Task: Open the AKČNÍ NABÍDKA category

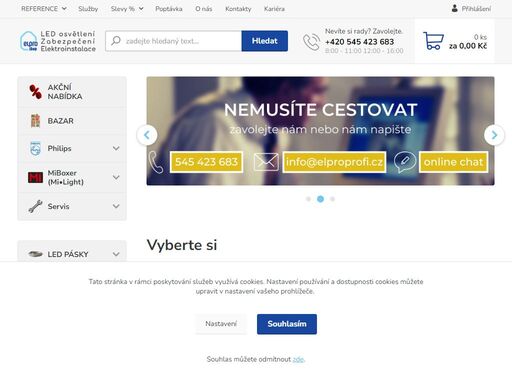Action: 72,92
